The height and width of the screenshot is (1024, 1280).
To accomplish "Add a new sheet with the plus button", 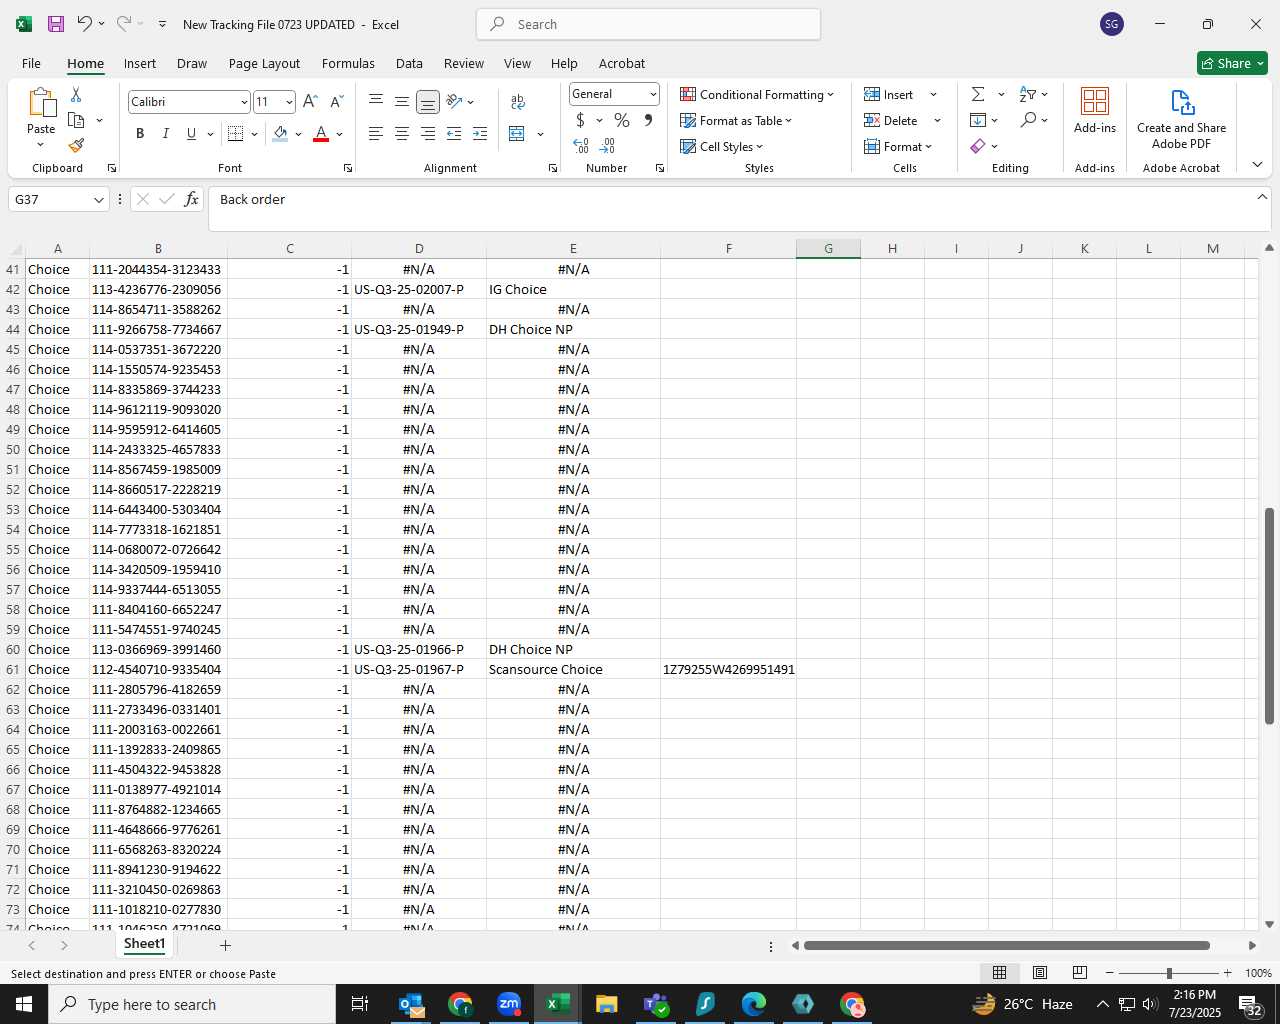I will (225, 945).
